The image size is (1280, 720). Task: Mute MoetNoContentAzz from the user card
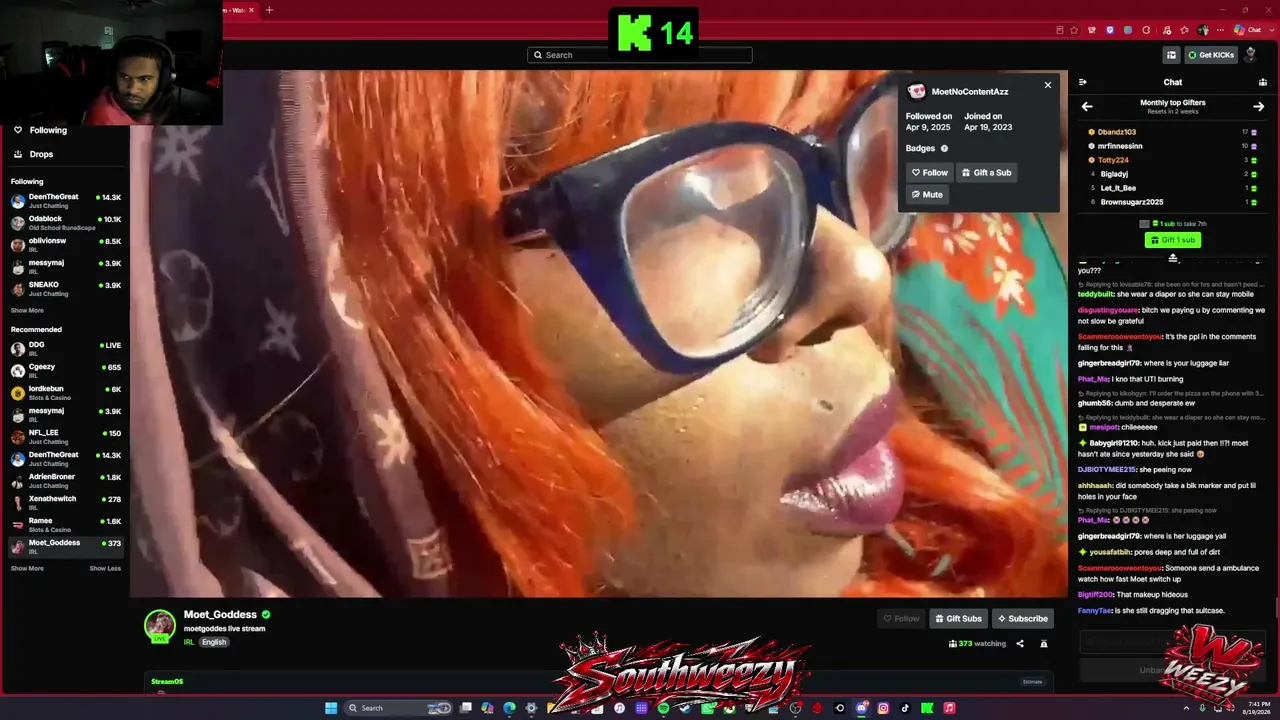click(x=927, y=195)
